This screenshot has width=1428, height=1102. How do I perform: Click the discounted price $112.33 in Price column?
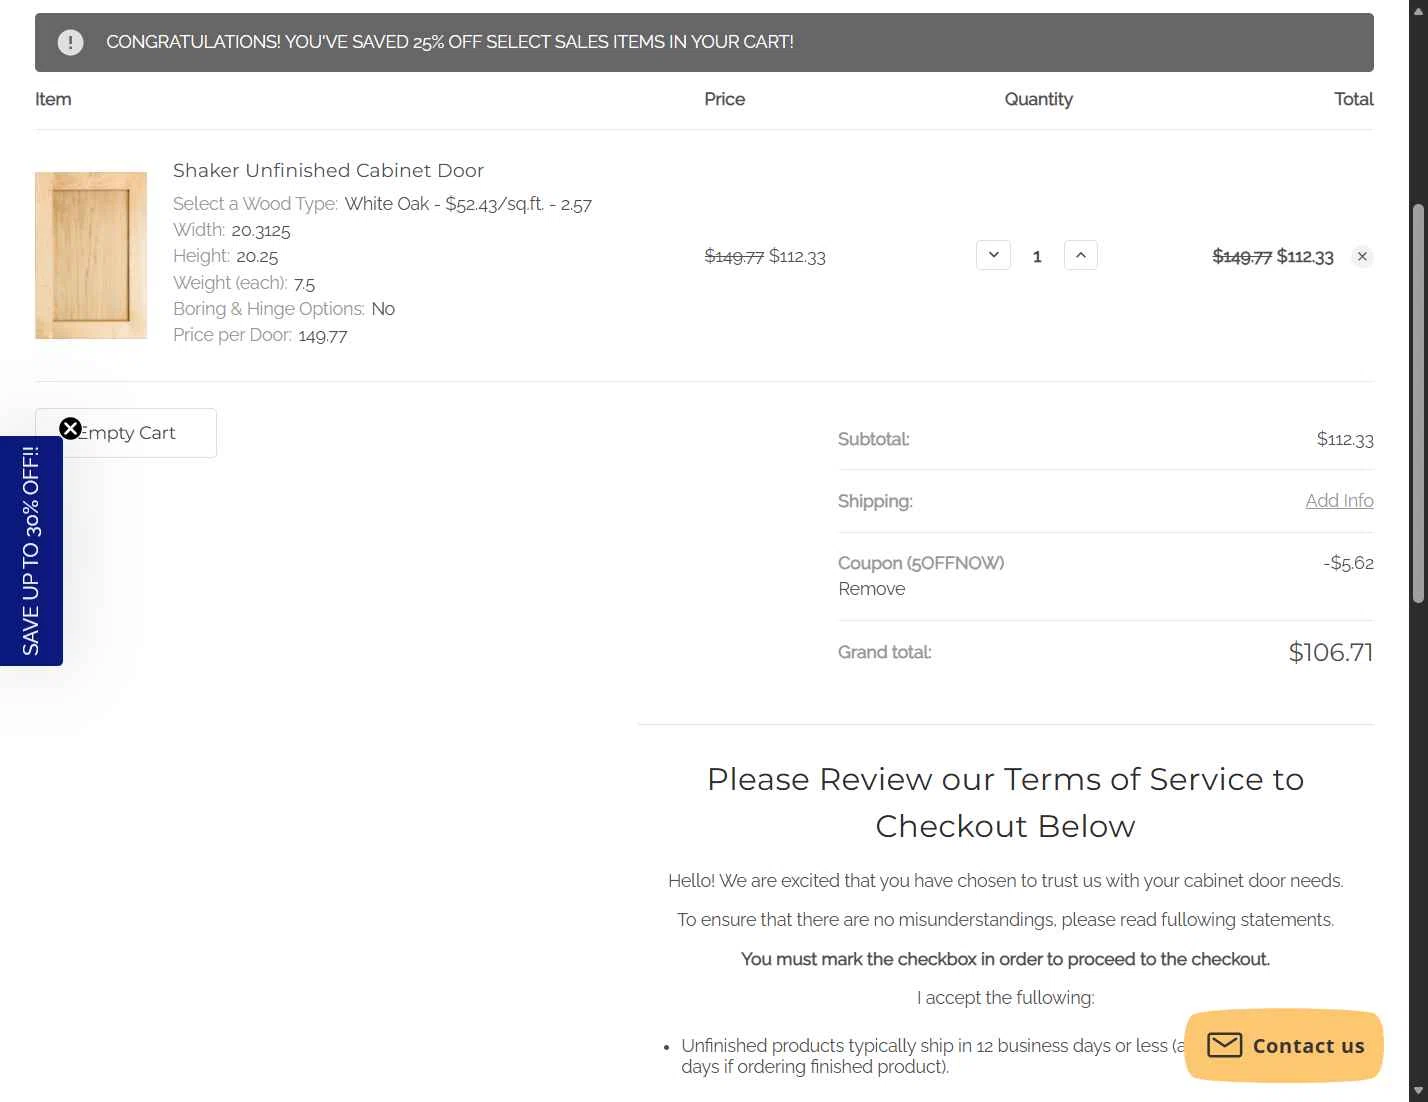(x=797, y=257)
